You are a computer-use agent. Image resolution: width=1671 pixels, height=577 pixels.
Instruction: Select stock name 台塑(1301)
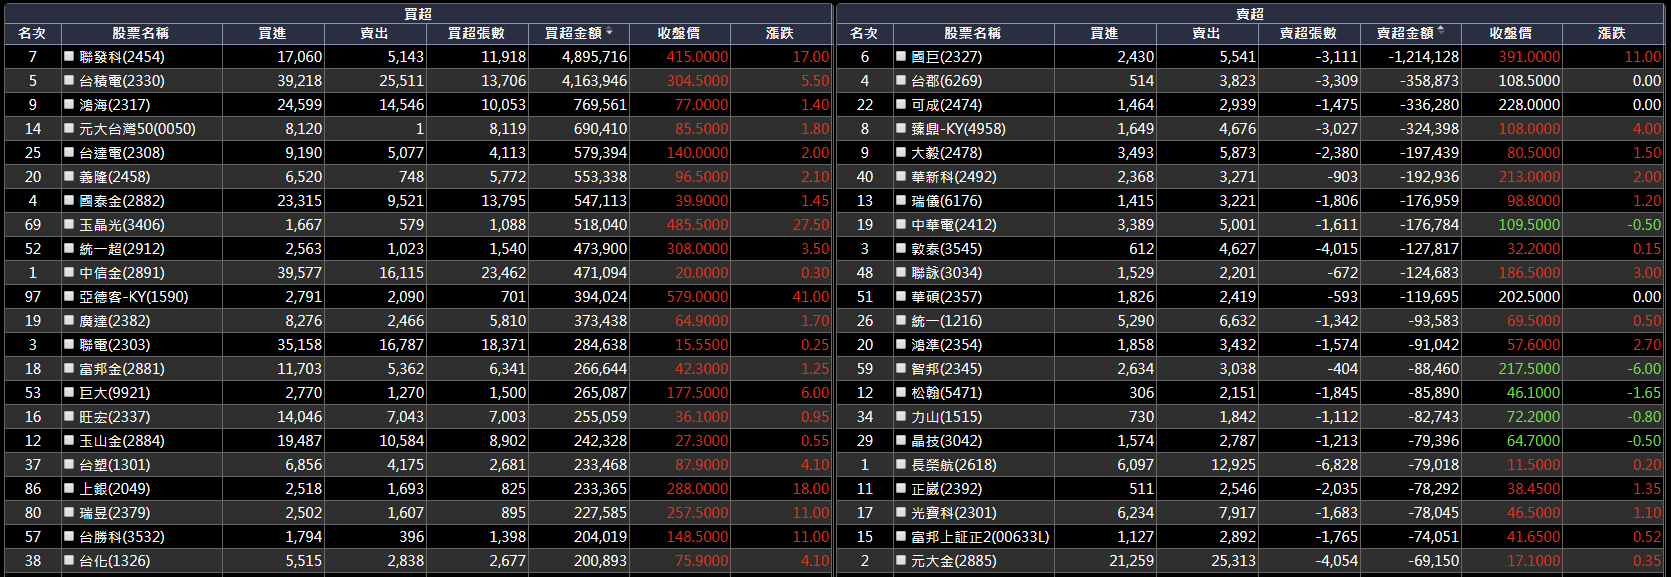[x=115, y=465]
